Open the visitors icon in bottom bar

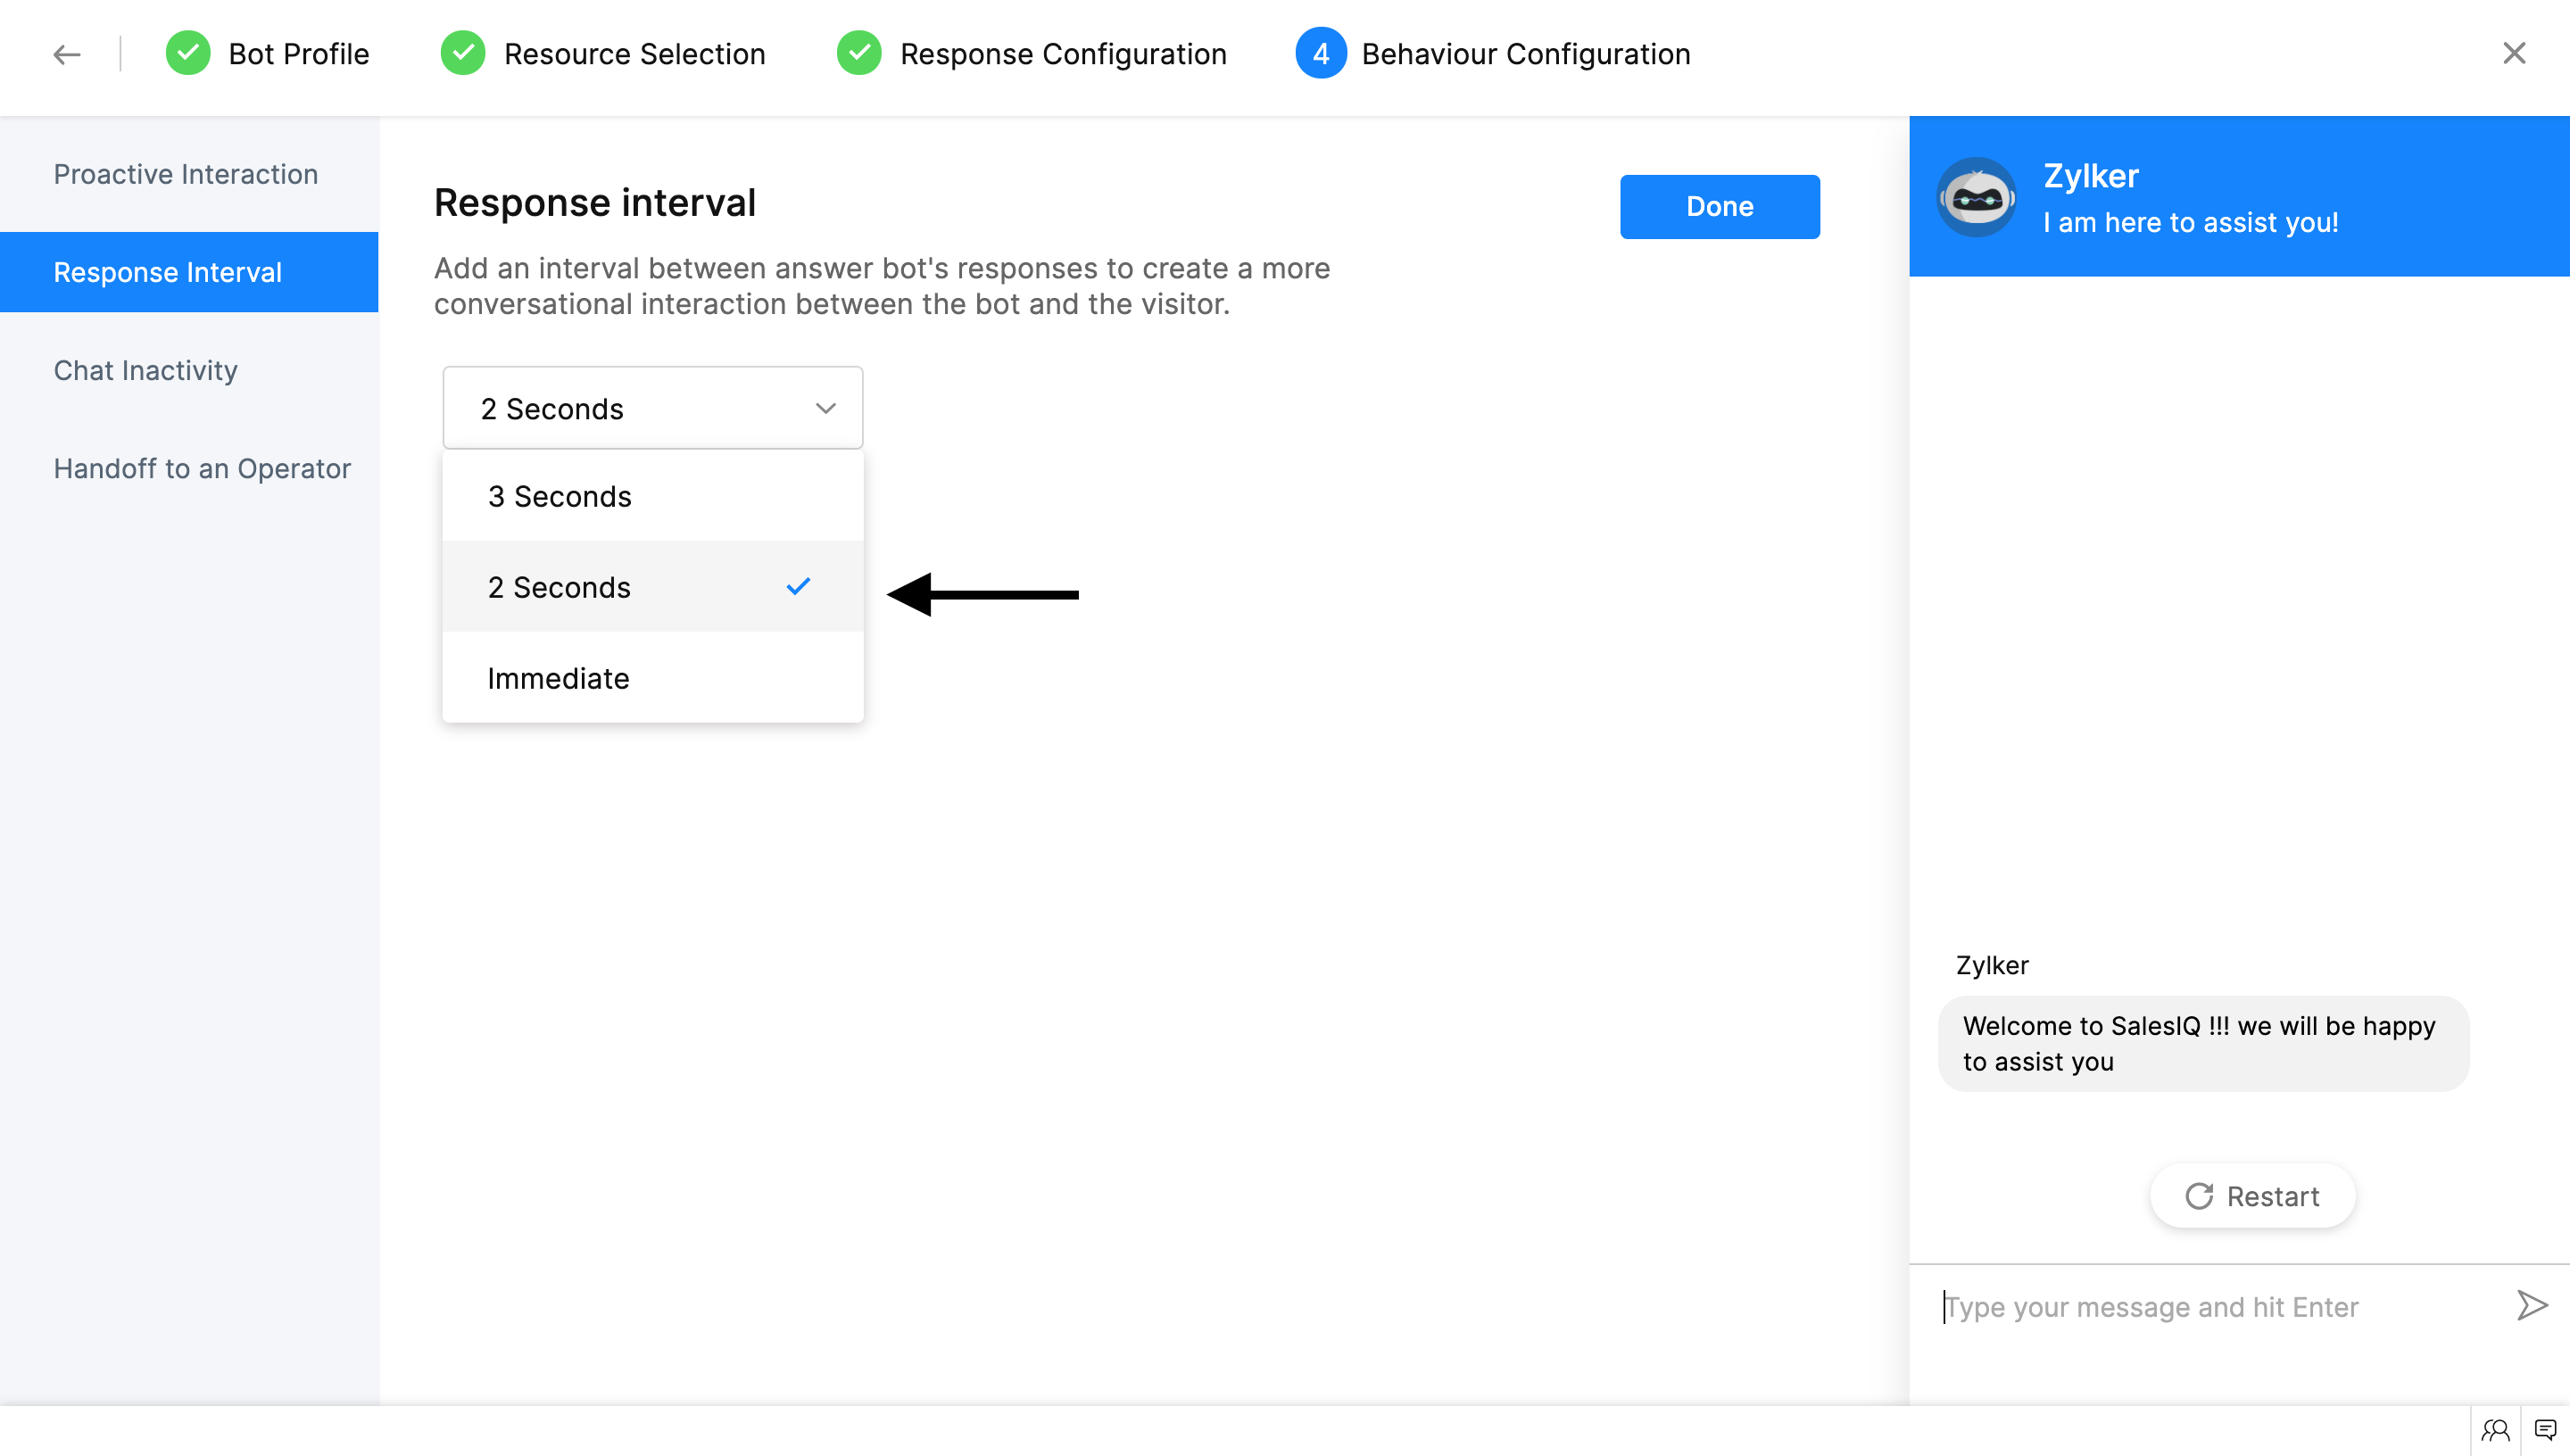(2495, 1430)
